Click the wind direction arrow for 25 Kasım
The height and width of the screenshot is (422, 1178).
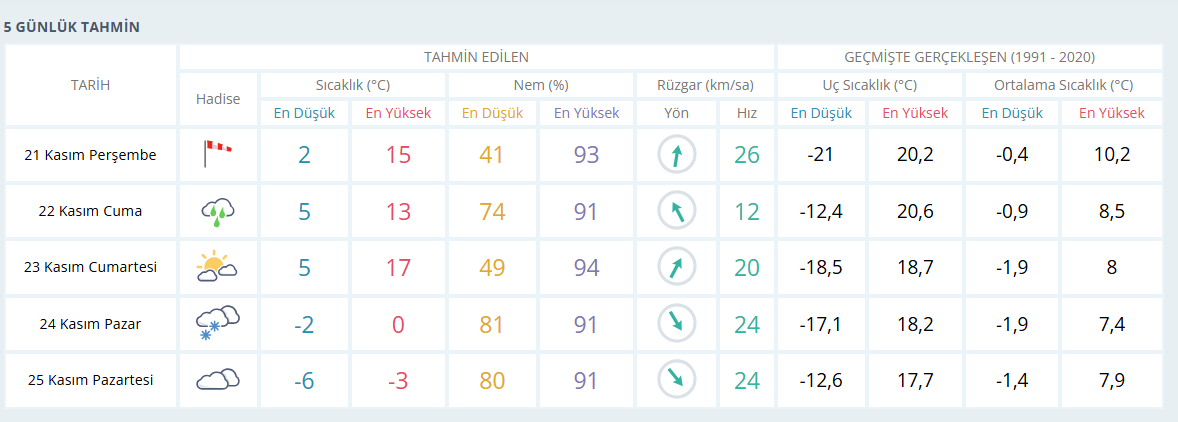coord(676,380)
